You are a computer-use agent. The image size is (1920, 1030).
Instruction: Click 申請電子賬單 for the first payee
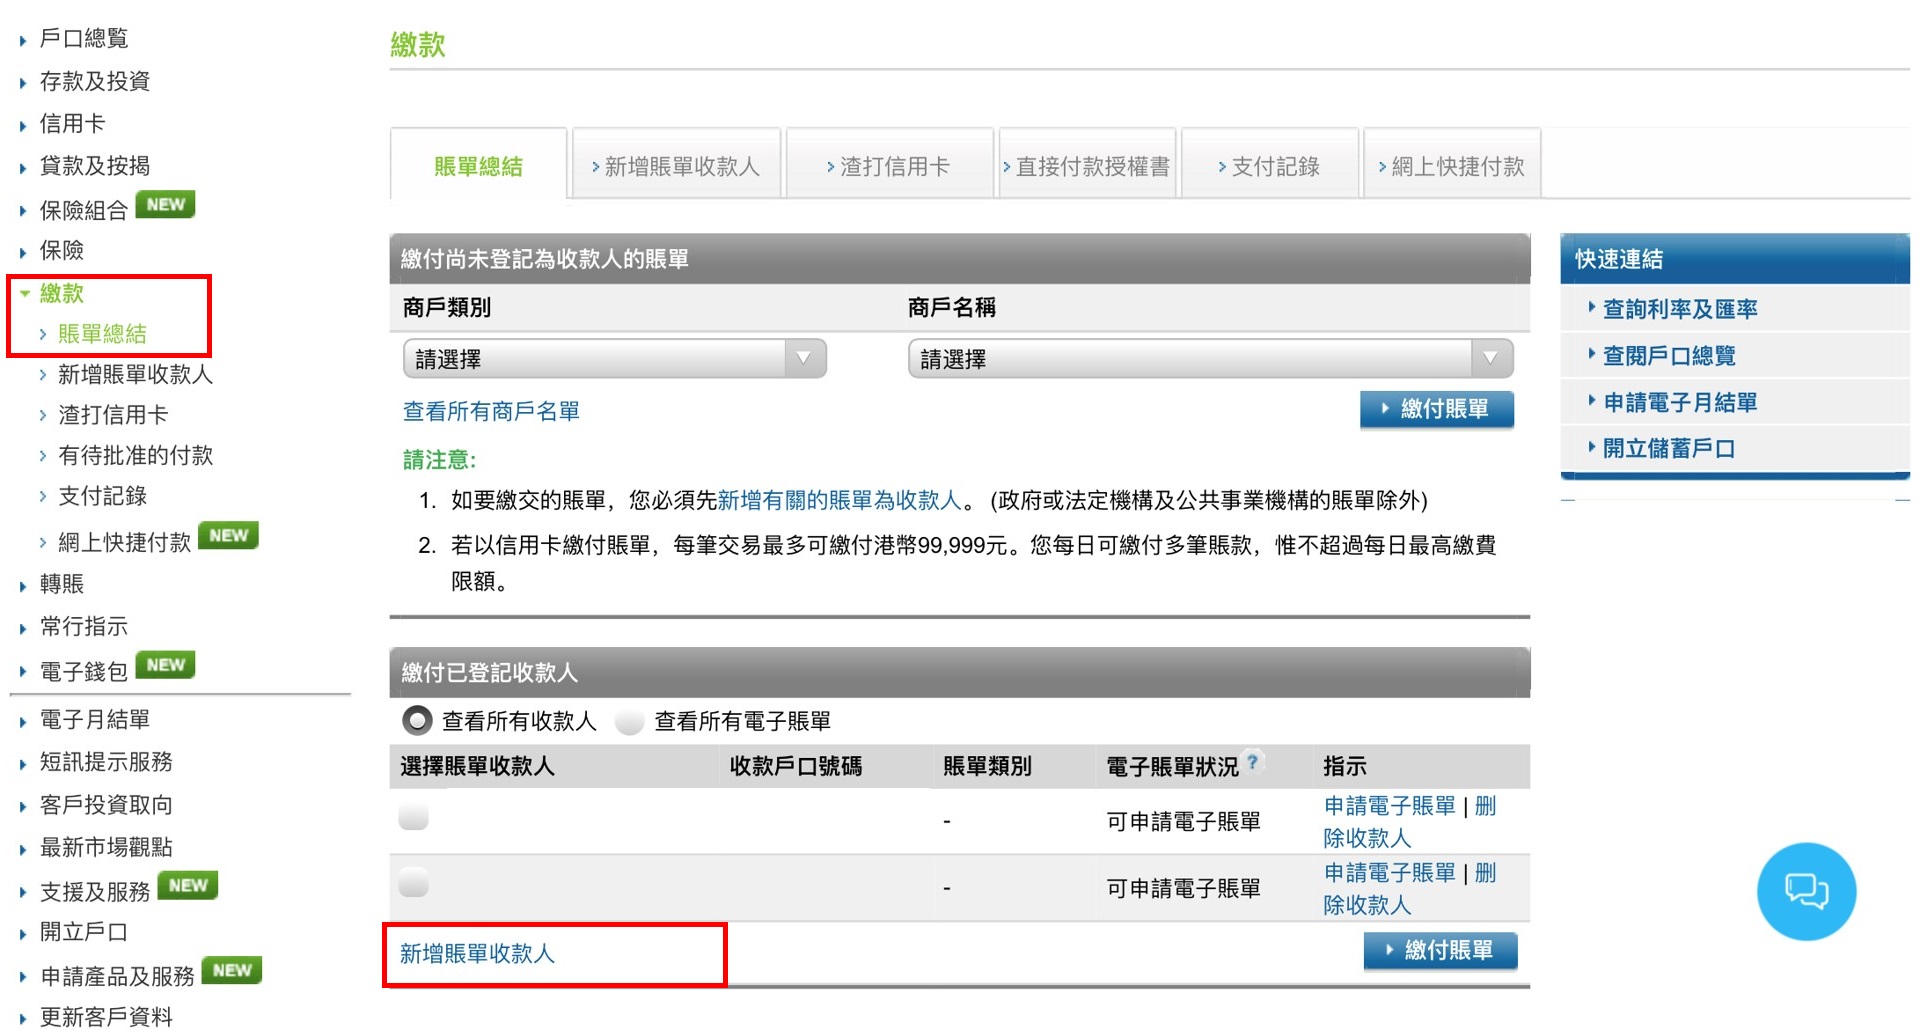coord(1388,806)
